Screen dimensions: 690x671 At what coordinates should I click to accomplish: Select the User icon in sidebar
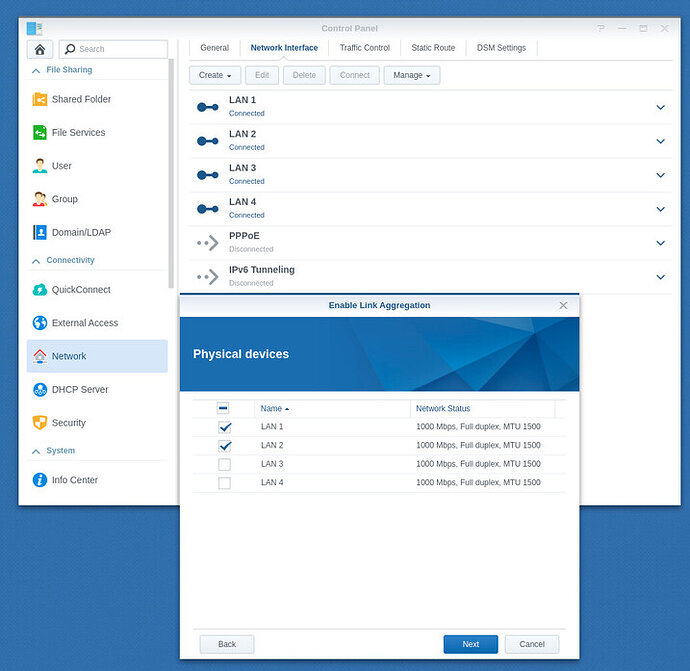pyautogui.click(x=40, y=166)
